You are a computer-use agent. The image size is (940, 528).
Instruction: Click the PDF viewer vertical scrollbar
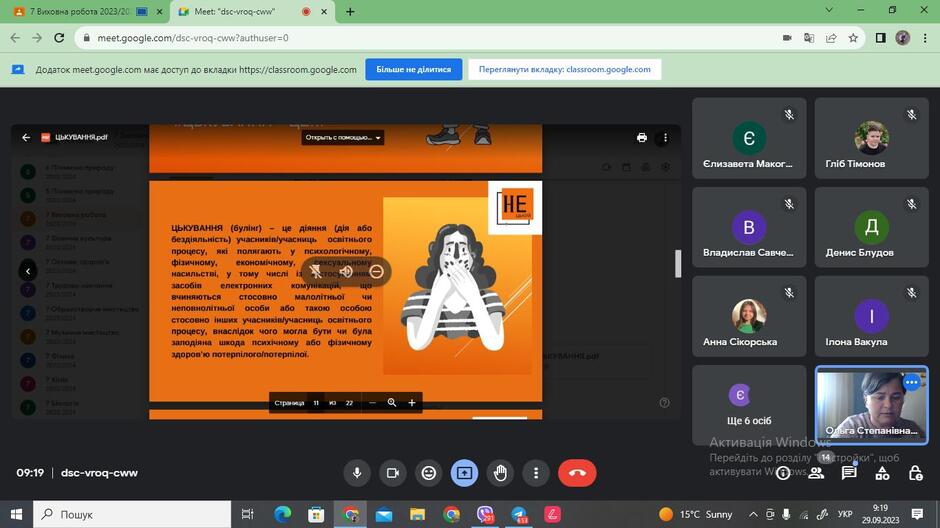pos(678,264)
